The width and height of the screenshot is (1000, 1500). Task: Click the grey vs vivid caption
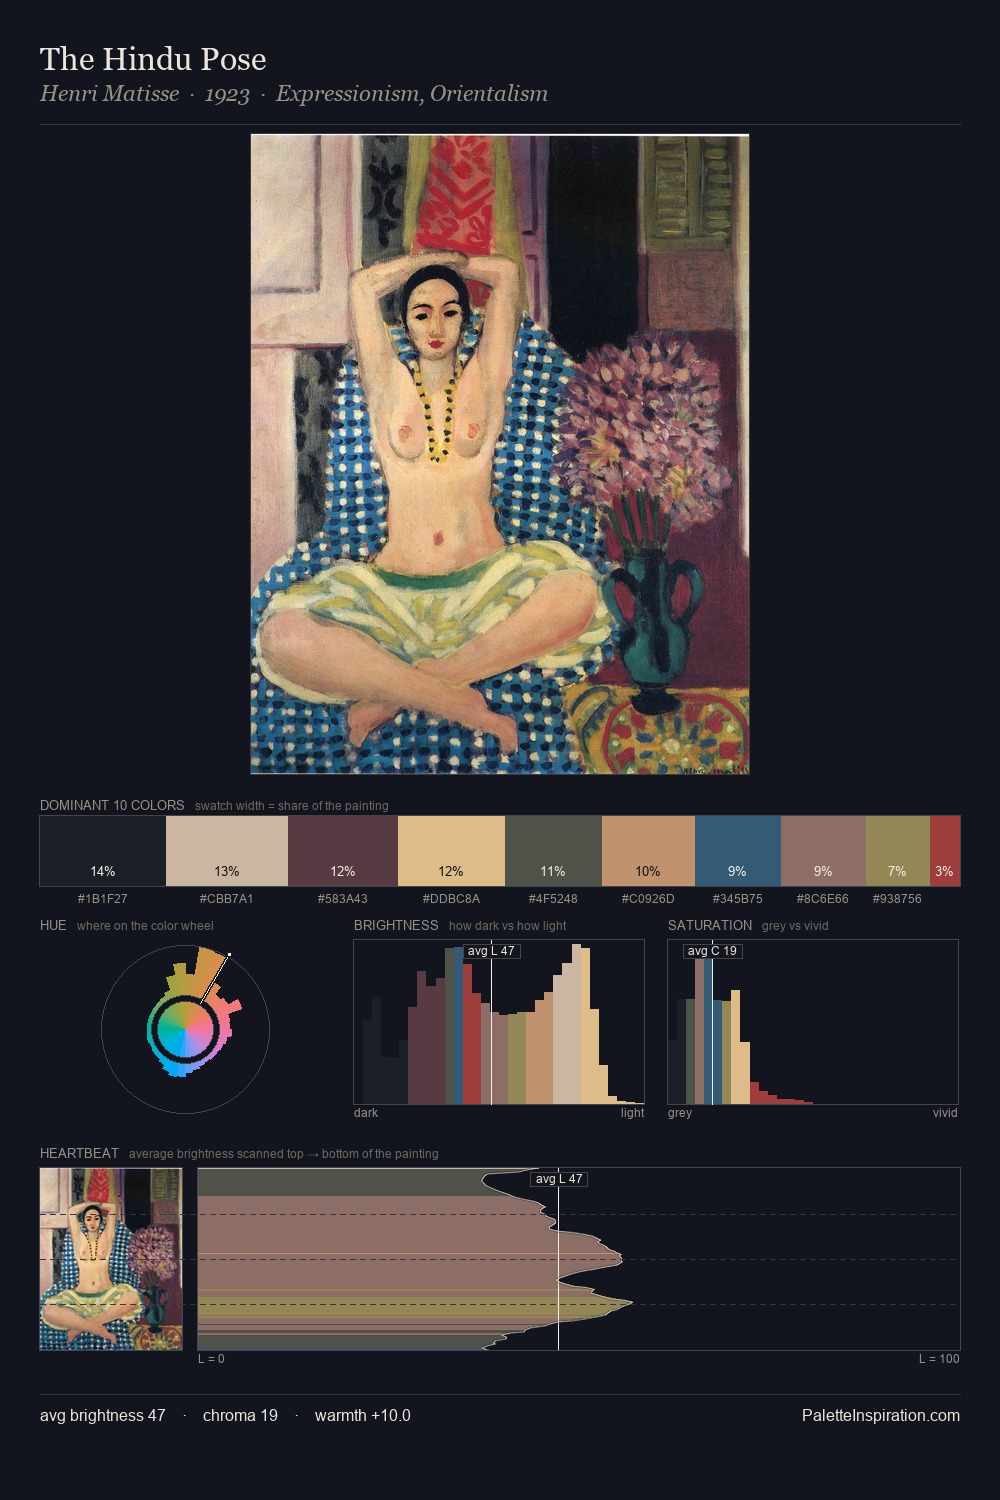(795, 926)
